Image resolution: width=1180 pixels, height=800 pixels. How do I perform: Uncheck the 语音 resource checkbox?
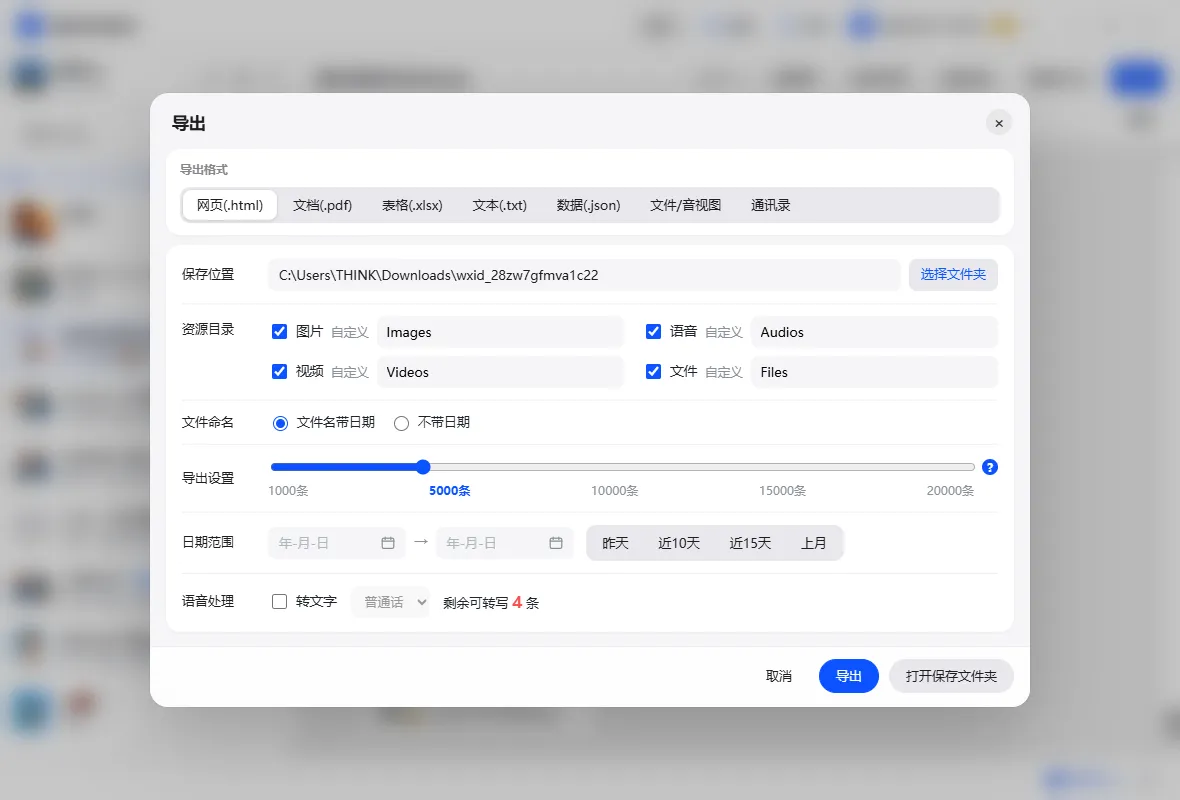653,332
